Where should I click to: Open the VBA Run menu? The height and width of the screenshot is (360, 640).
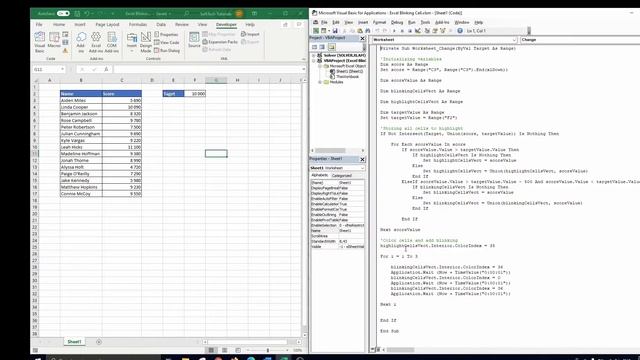tap(412, 22)
